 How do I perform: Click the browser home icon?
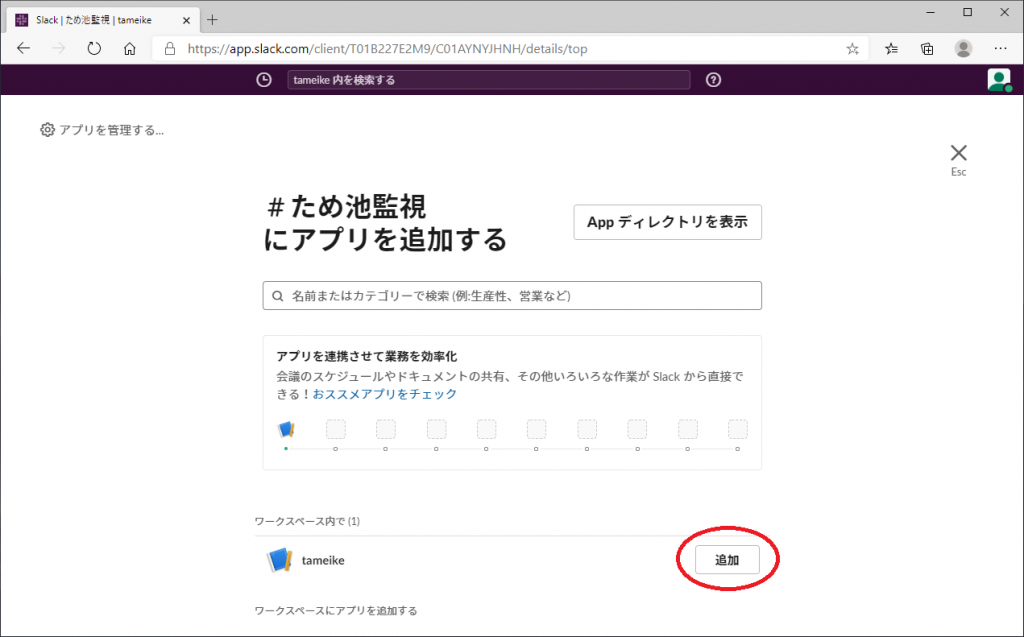click(x=129, y=48)
